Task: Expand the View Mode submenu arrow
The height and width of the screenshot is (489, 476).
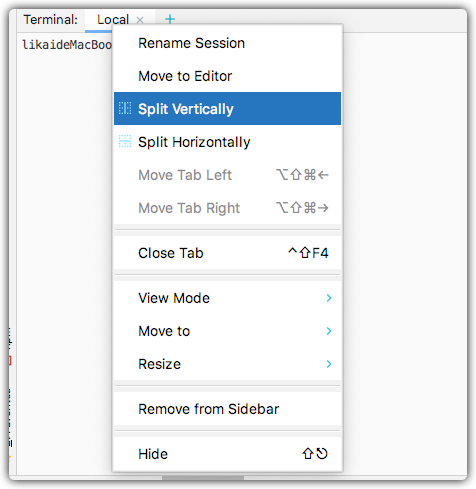Action: 329,298
